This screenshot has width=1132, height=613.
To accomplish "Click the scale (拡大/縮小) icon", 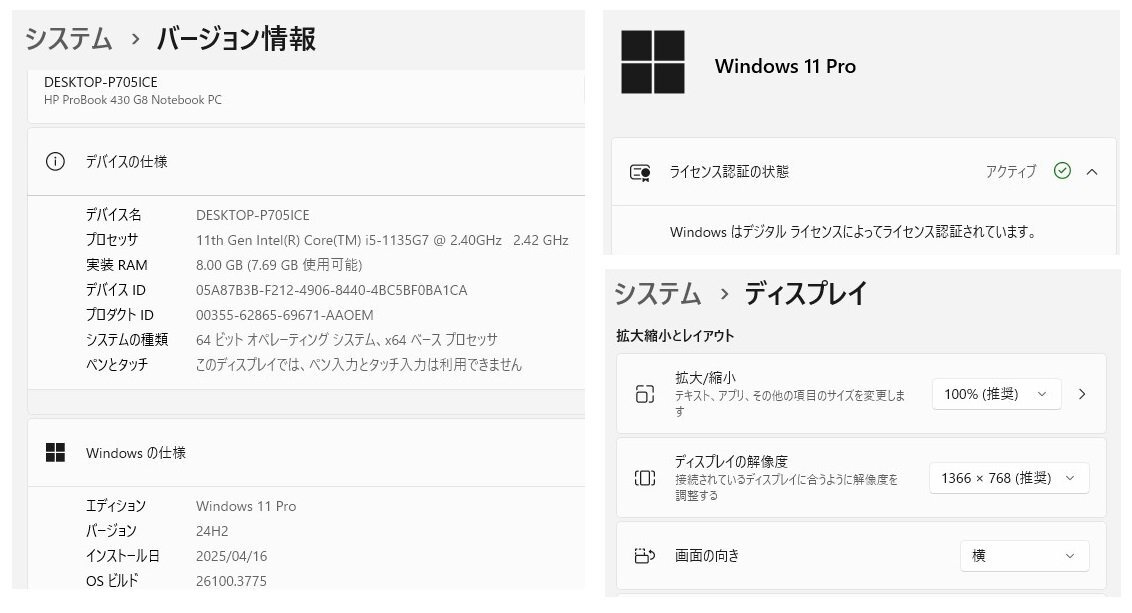I will pos(645,394).
